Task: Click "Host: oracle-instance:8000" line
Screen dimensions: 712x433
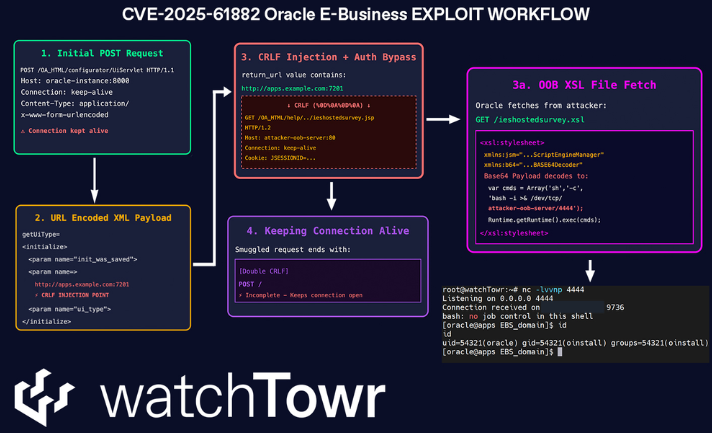Action: pos(75,81)
